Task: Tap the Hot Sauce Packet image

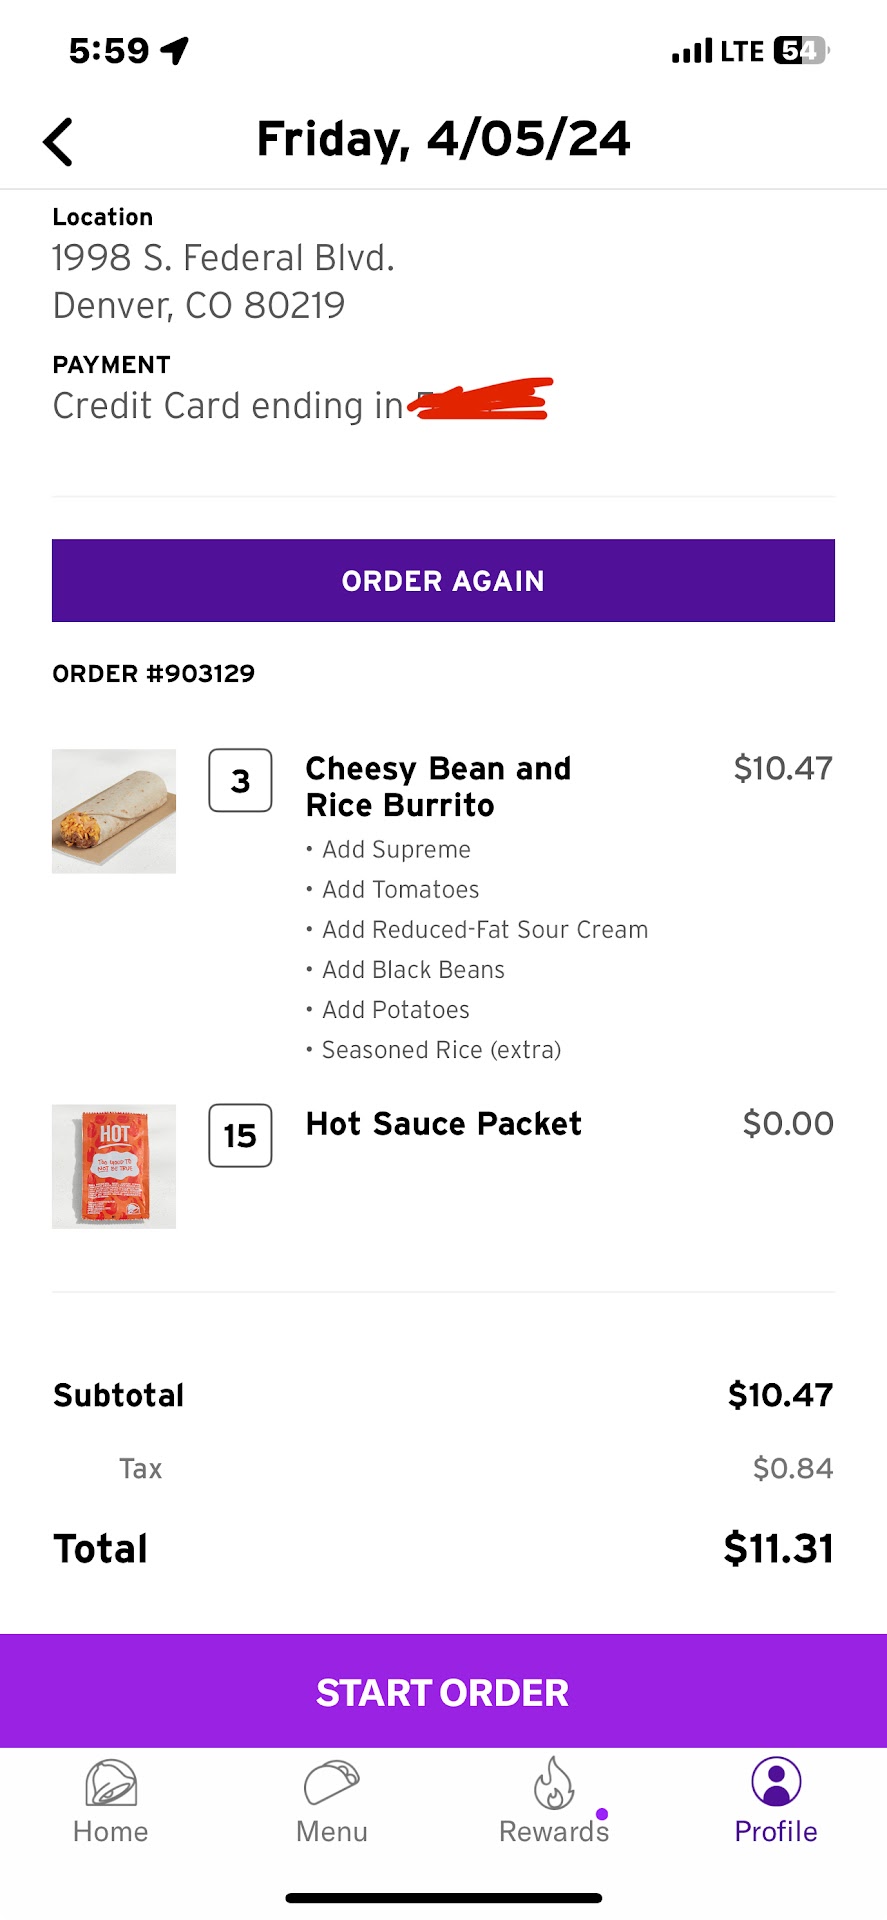Action: pyautogui.click(x=114, y=1166)
